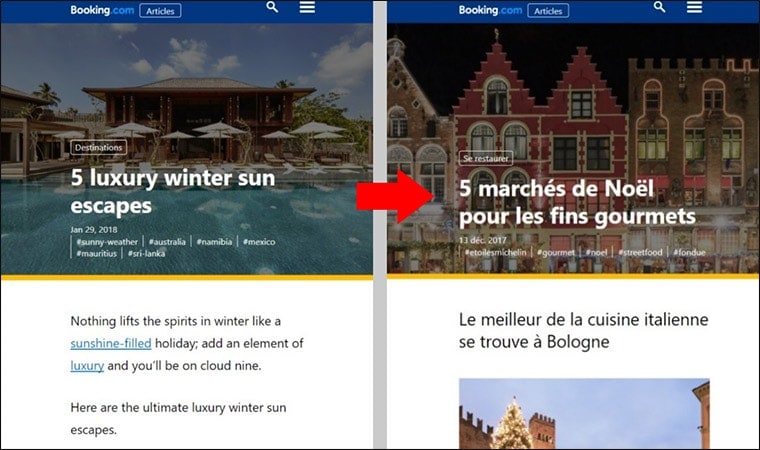Screen dimensions: 760x450
Task: Open the hamburger menu in right page header
Action: point(695,7)
